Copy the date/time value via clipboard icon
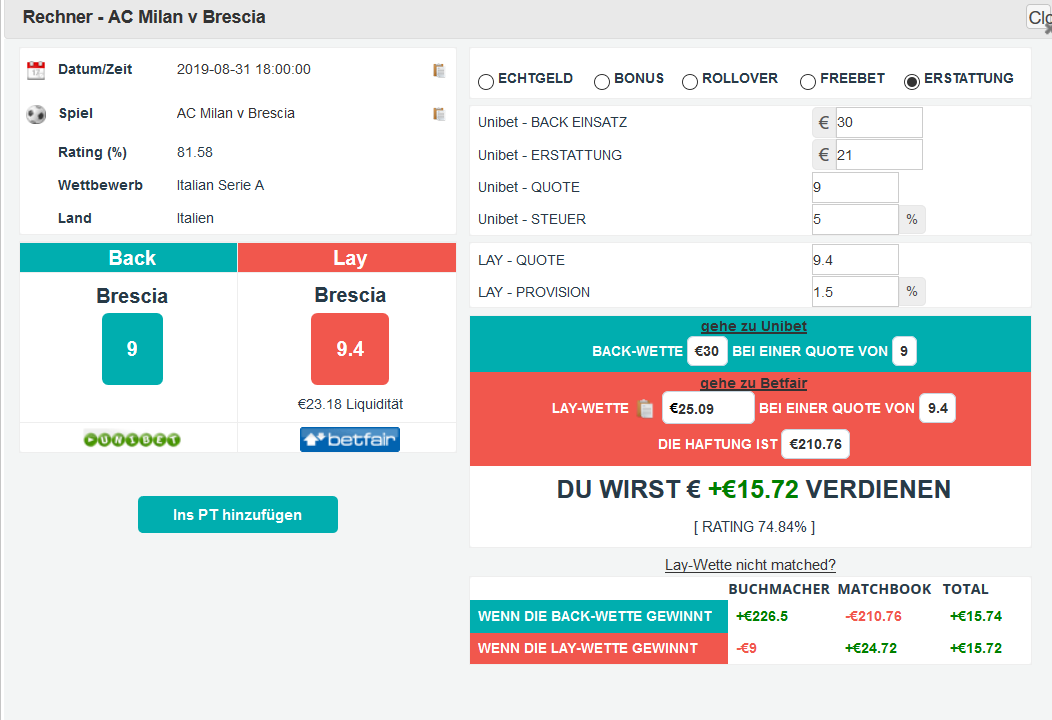 [x=439, y=70]
